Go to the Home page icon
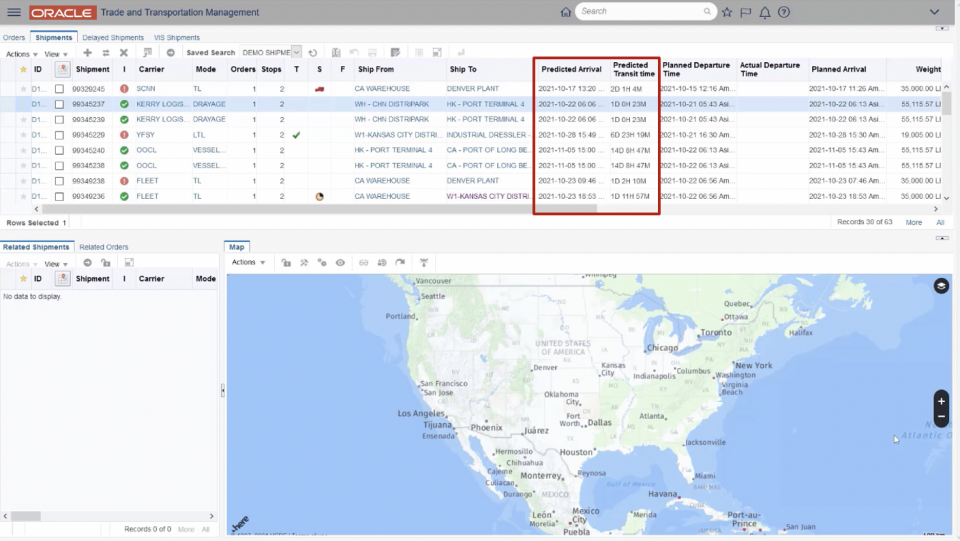This screenshot has width=960, height=541. pos(566,12)
